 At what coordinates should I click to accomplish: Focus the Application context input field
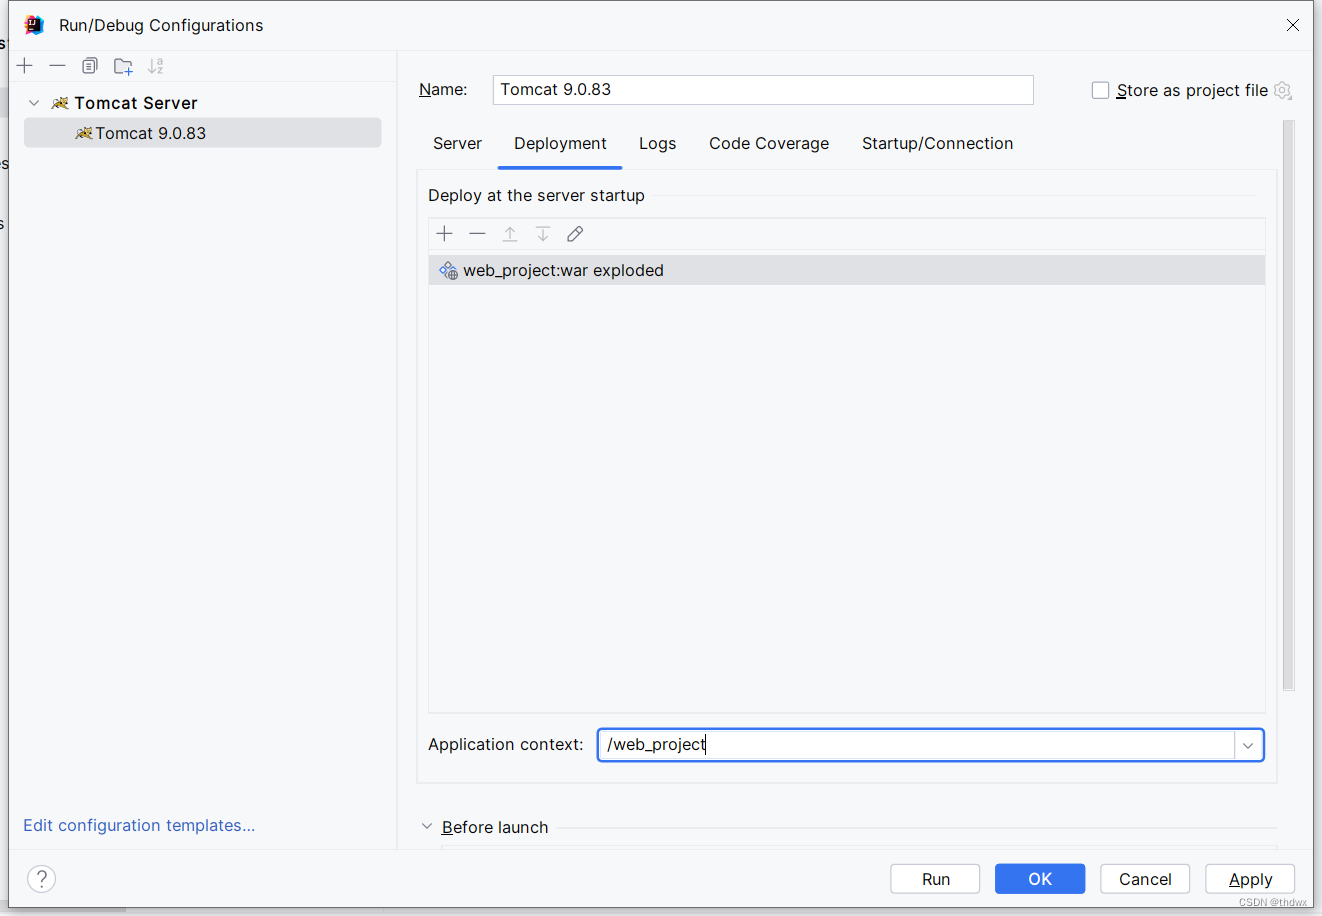click(x=916, y=745)
